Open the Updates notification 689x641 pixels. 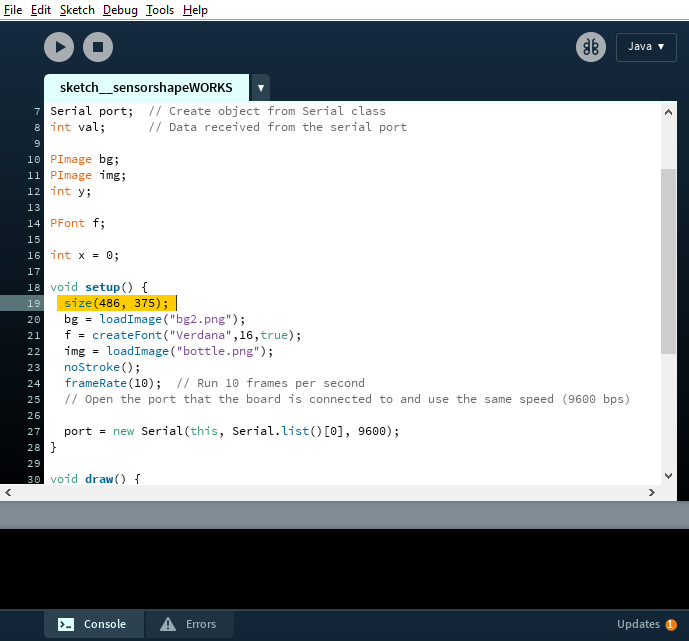tap(646, 624)
